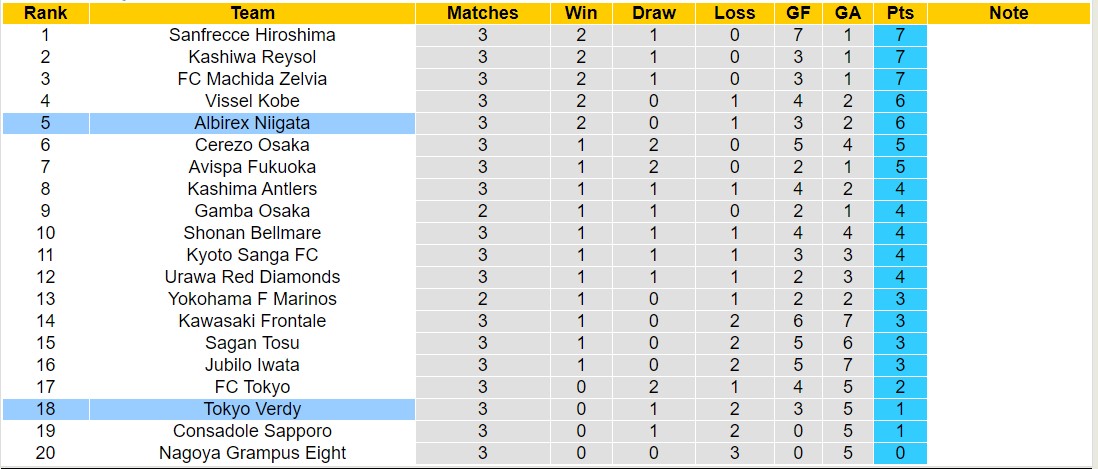
Task: Select FC Machida Zelvia in the table
Action: [x=252, y=79]
